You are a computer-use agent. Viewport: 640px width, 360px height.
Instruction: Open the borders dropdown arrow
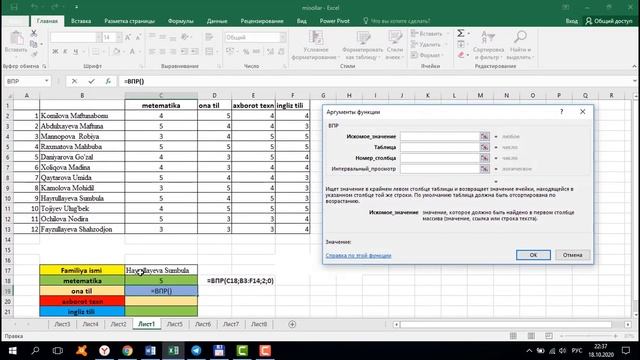tap(104, 51)
